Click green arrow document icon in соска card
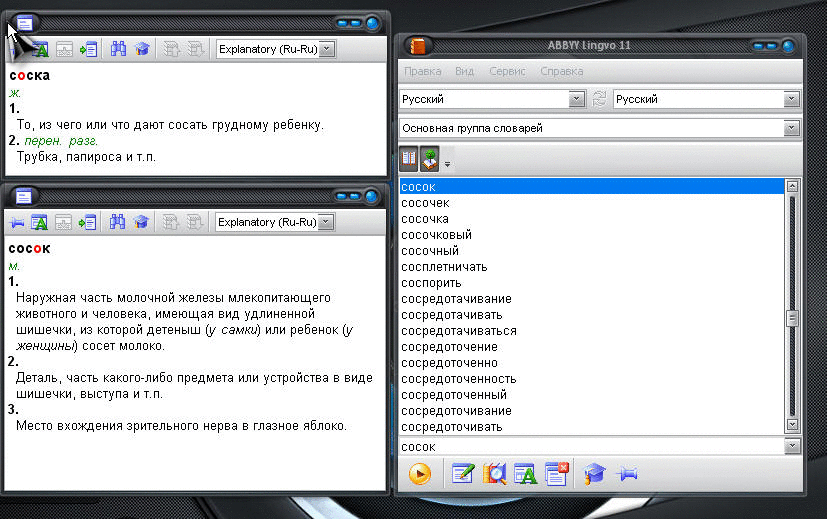827x519 pixels. point(89,50)
